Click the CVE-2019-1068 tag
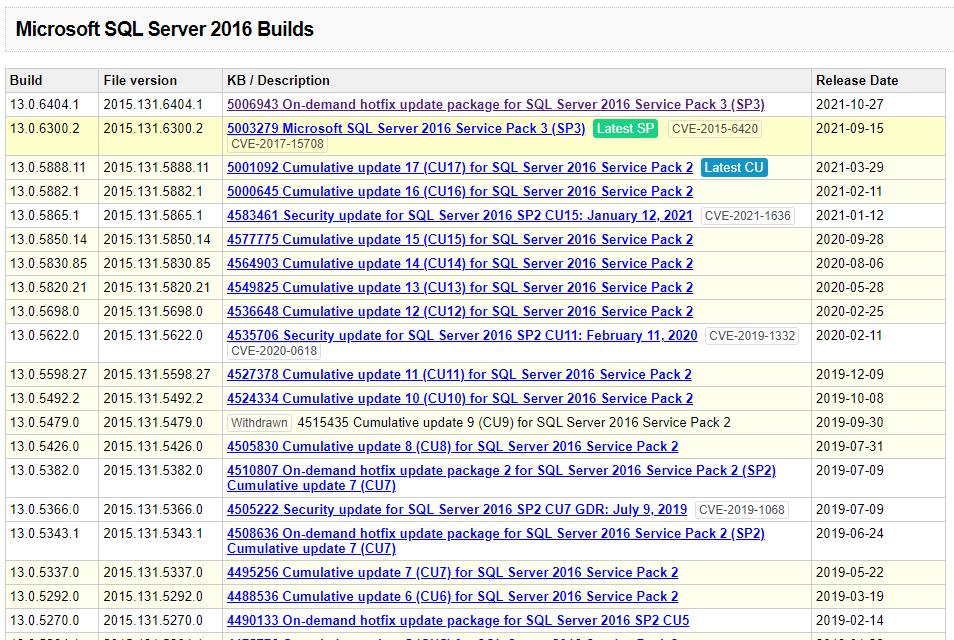 [x=742, y=510]
